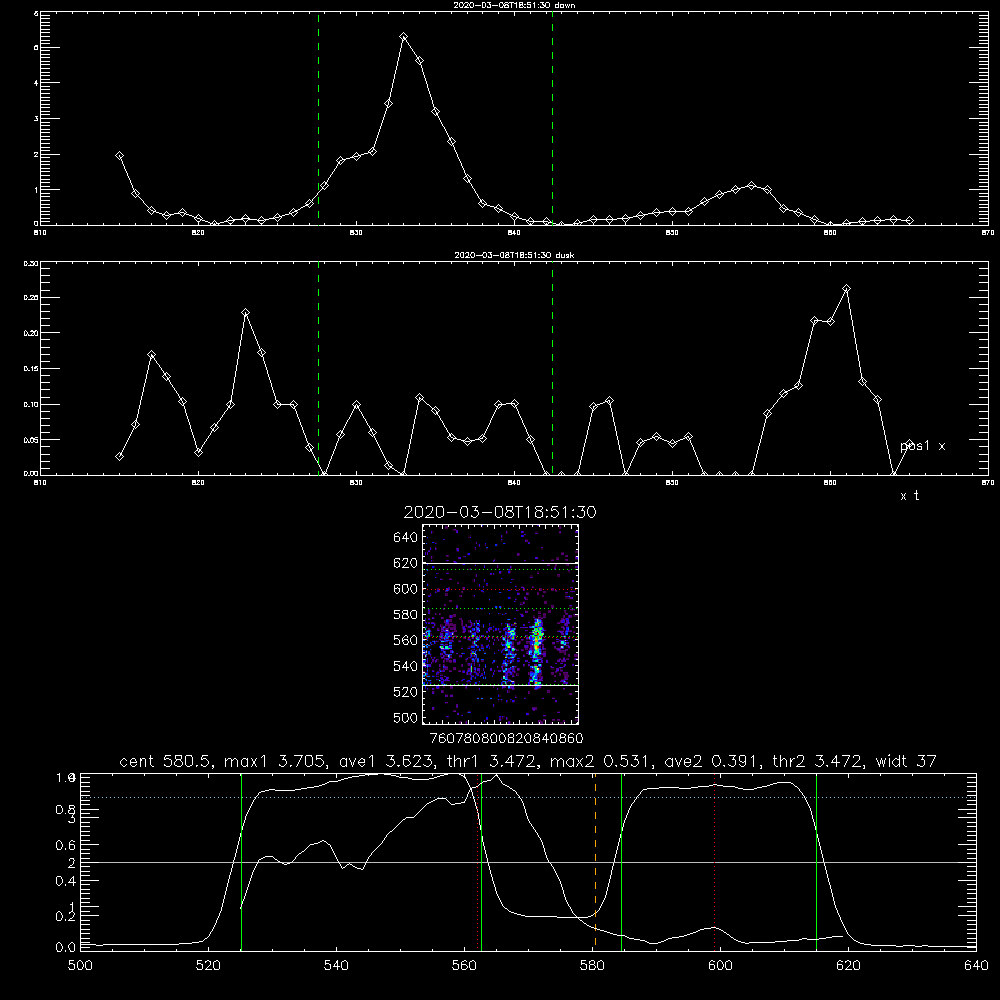Viewport: 1000px width, 1000px height.
Task: Click the green vertical line near 585 in bottom plot
Action: click(x=621, y=862)
